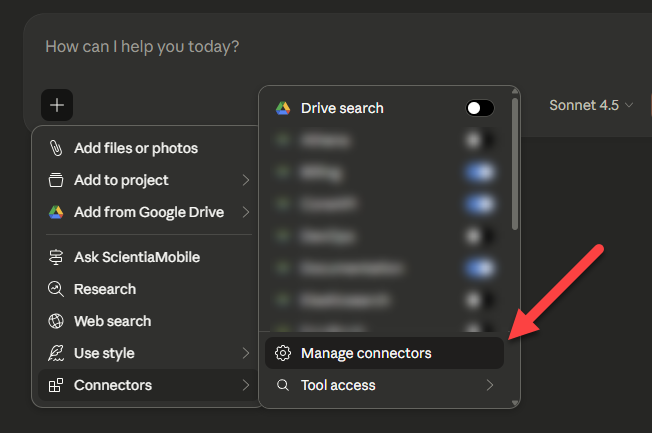
Task: Expand the Add from Google Drive chevron
Action: click(246, 212)
